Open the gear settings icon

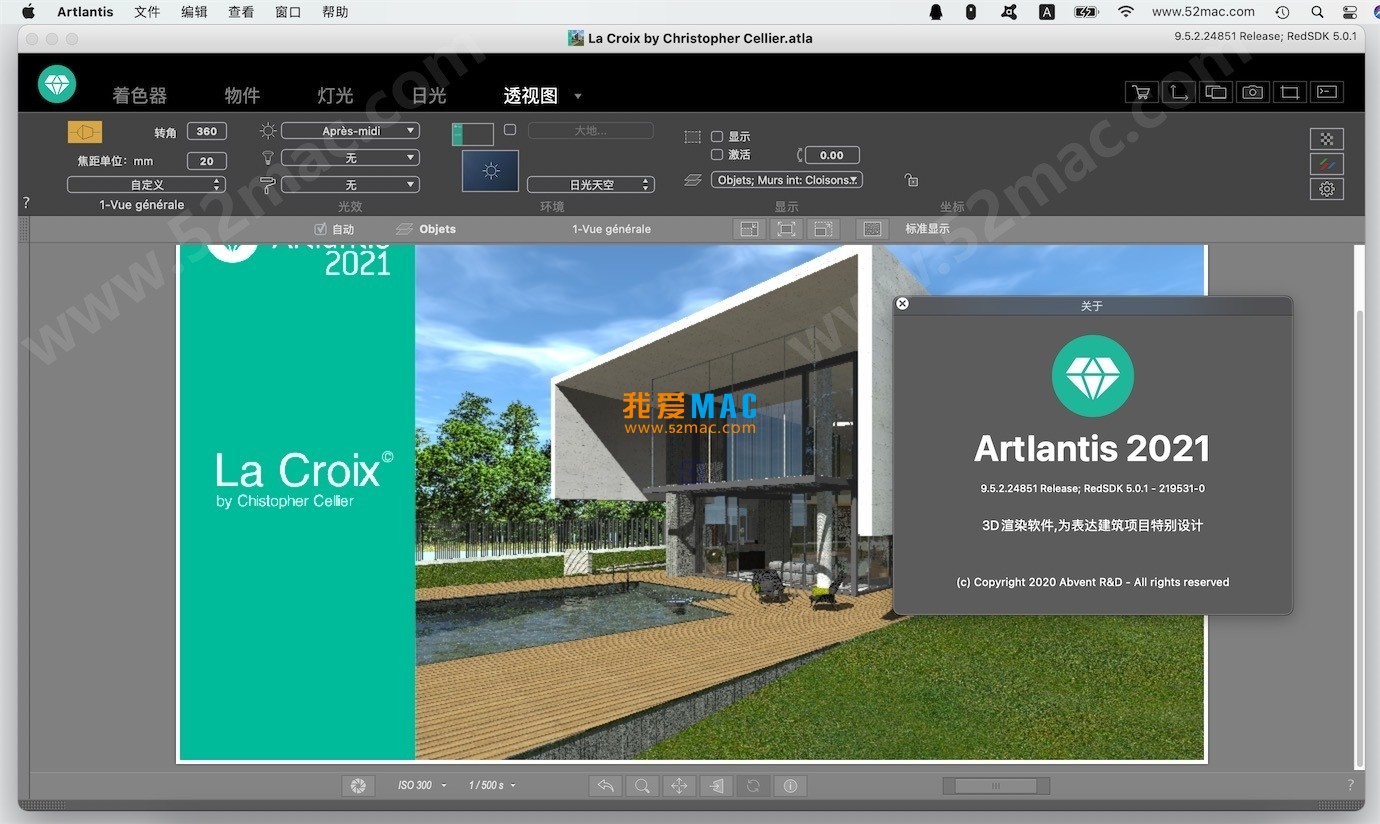(1327, 189)
